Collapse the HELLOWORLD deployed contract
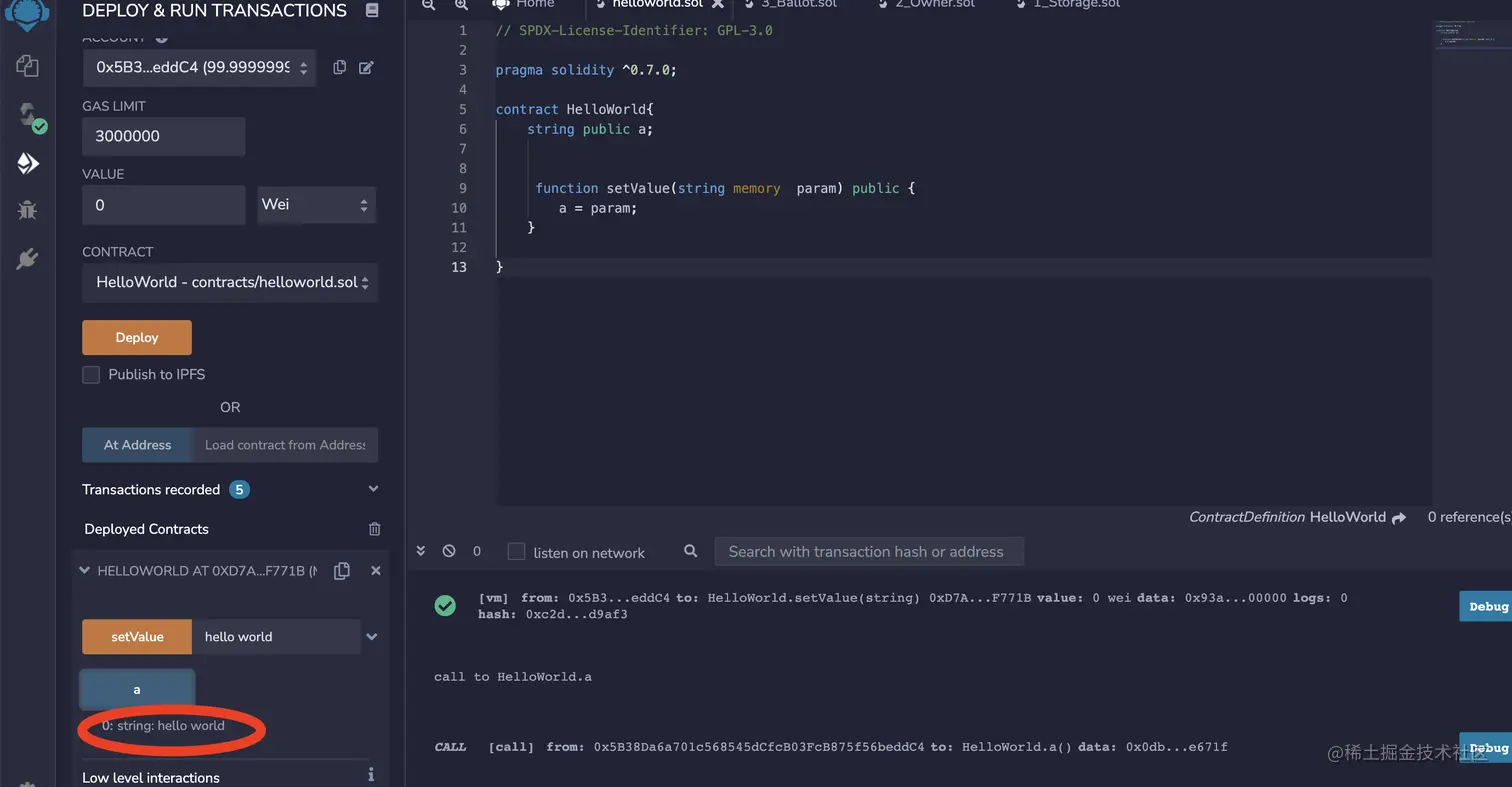Screen dimensions: 1512x787 (84, 571)
